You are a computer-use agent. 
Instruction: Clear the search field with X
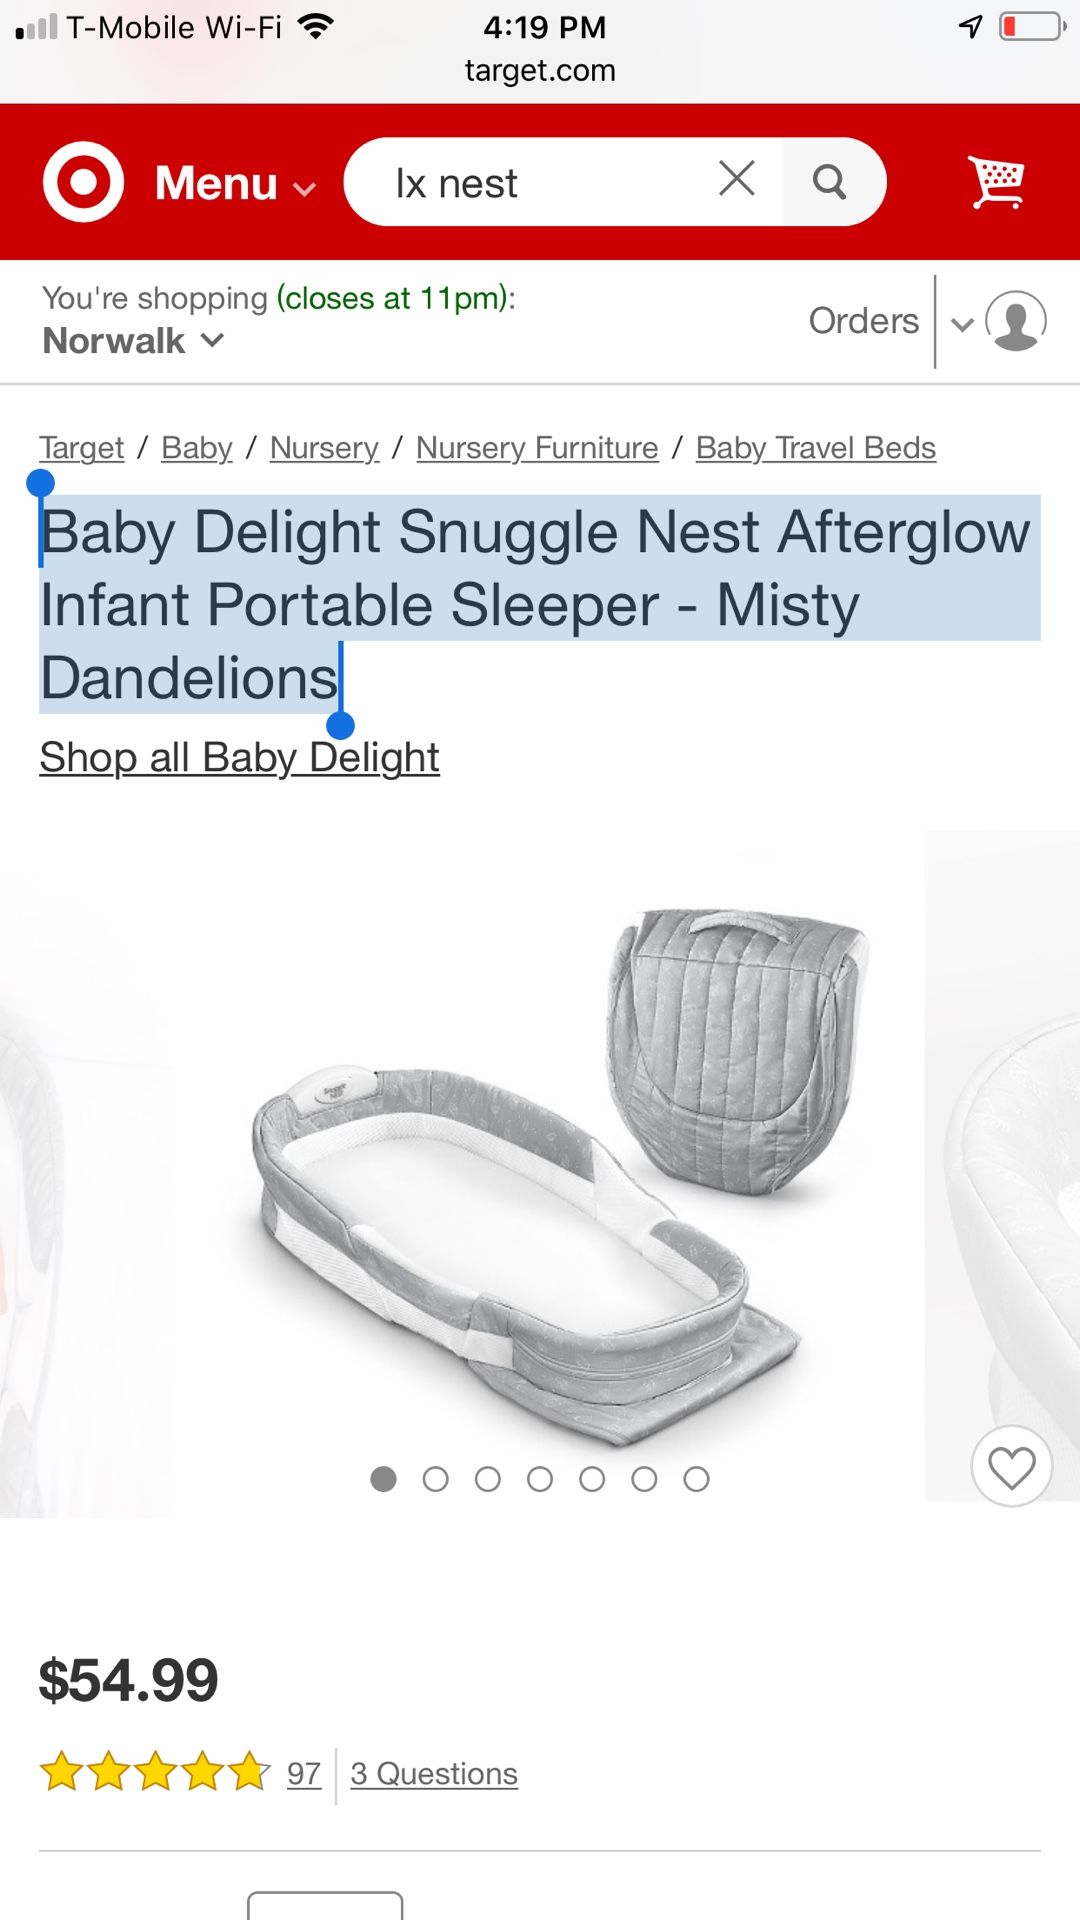[737, 179]
